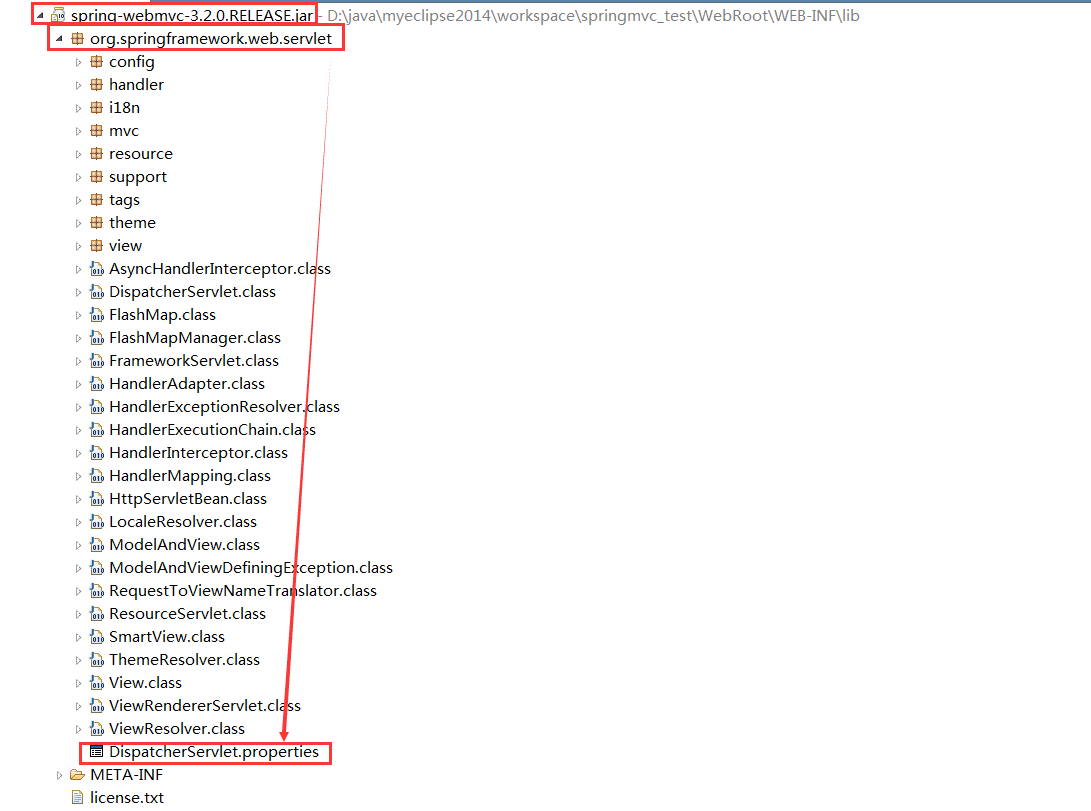Select the theme package label
The image size is (1091, 811).
(x=132, y=223)
